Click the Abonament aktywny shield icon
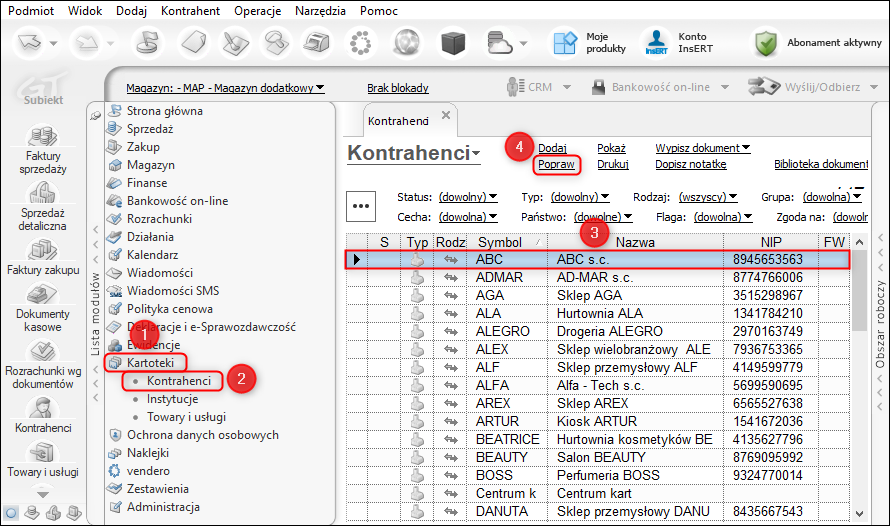This screenshot has width=890, height=526. tap(766, 43)
